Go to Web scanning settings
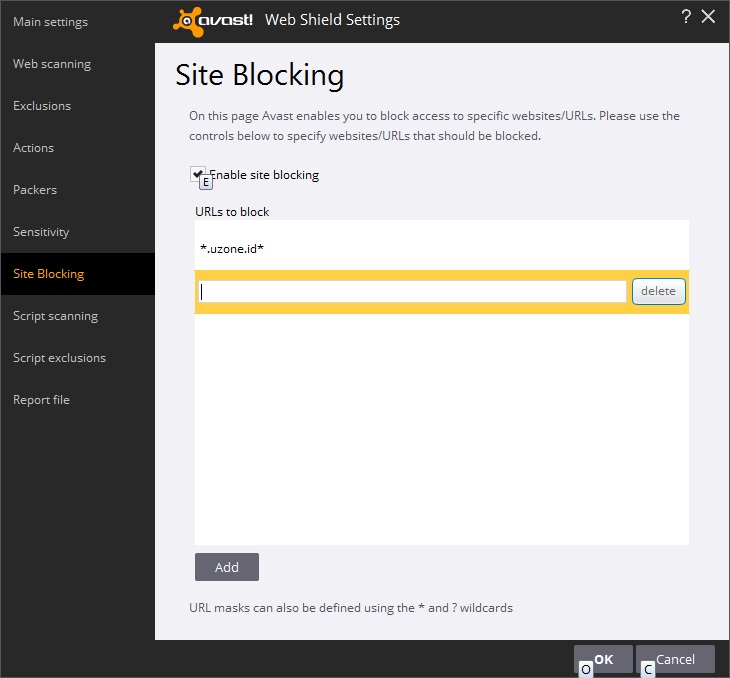The image size is (730, 678). (x=52, y=64)
